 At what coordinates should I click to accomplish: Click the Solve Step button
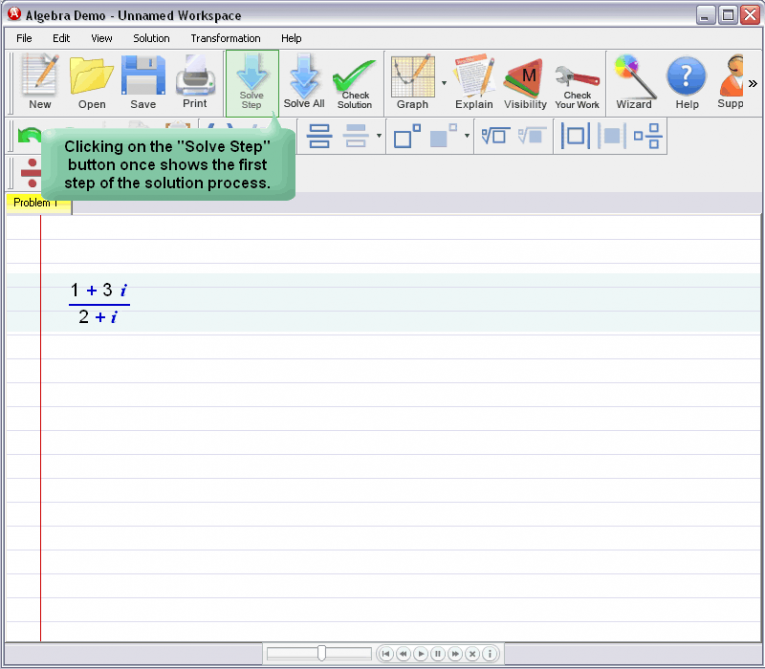point(252,83)
